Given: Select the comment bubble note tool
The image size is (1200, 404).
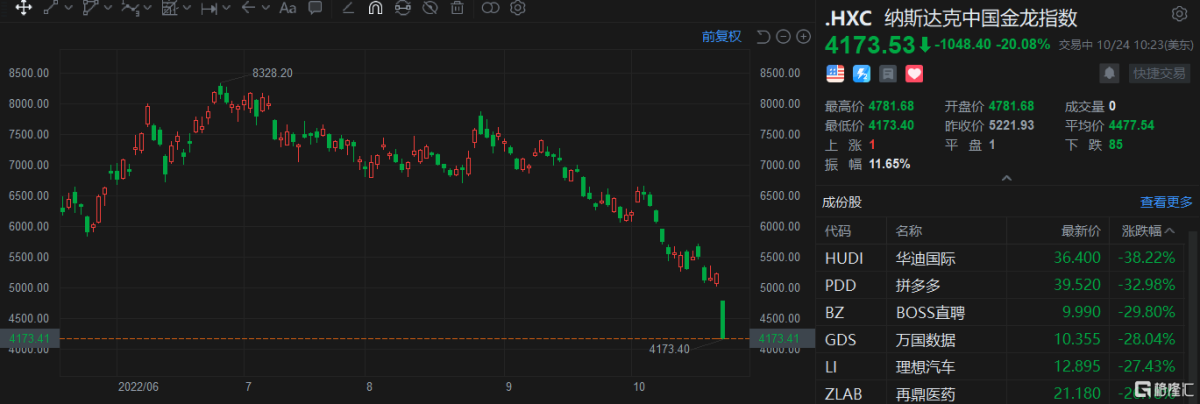Looking at the screenshot, I should pos(315,8).
